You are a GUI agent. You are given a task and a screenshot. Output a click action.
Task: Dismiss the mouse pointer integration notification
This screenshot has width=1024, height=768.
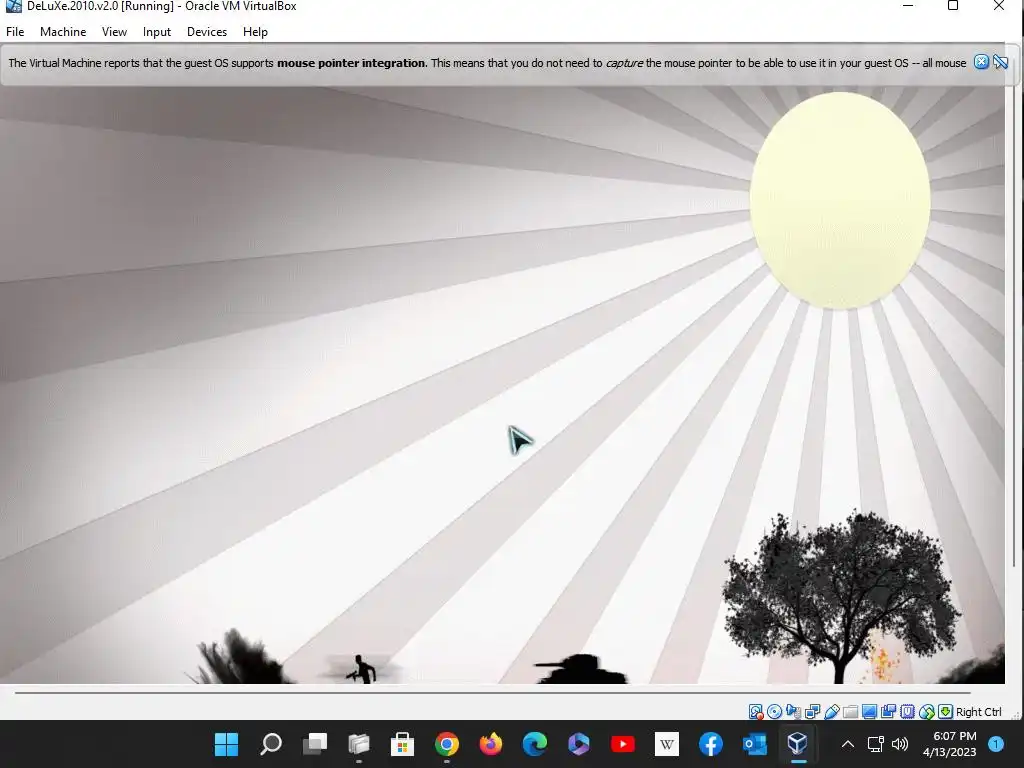point(981,62)
